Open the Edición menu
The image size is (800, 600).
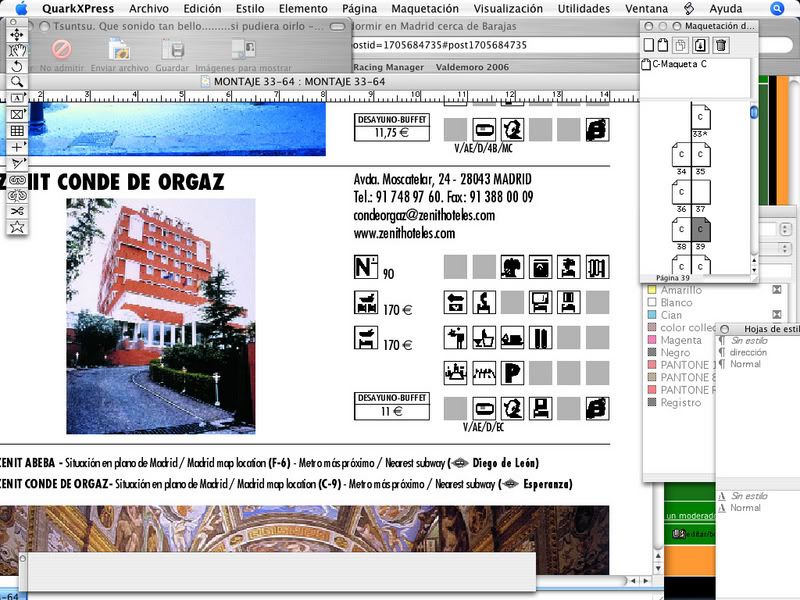click(x=203, y=9)
